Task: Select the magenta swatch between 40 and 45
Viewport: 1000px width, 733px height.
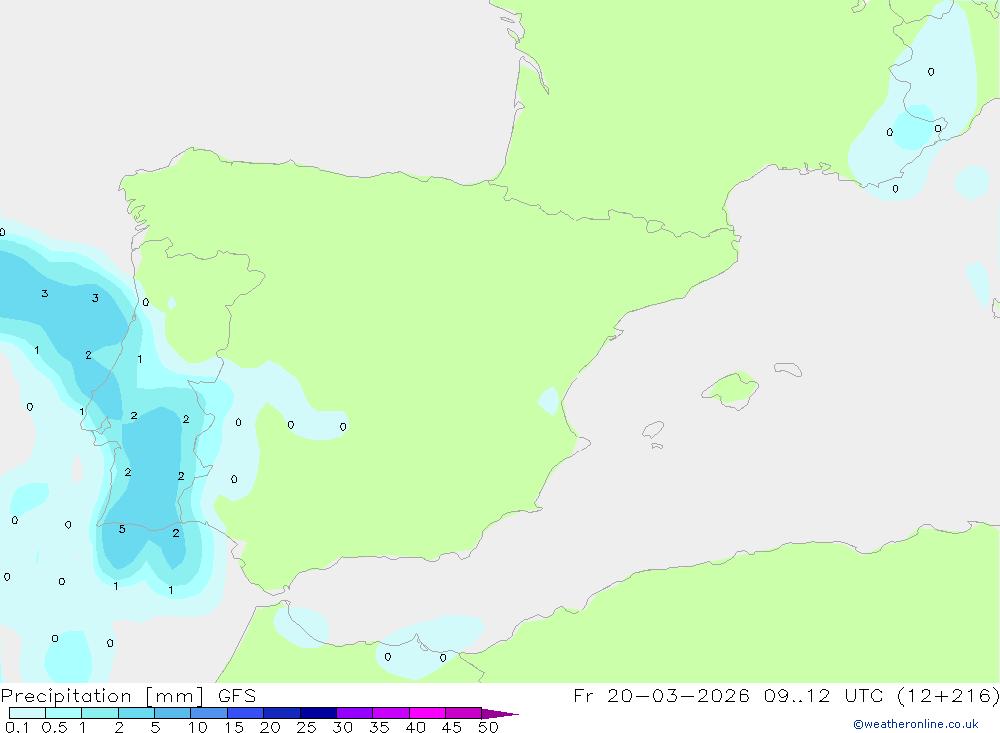Action: [x=427, y=713]
